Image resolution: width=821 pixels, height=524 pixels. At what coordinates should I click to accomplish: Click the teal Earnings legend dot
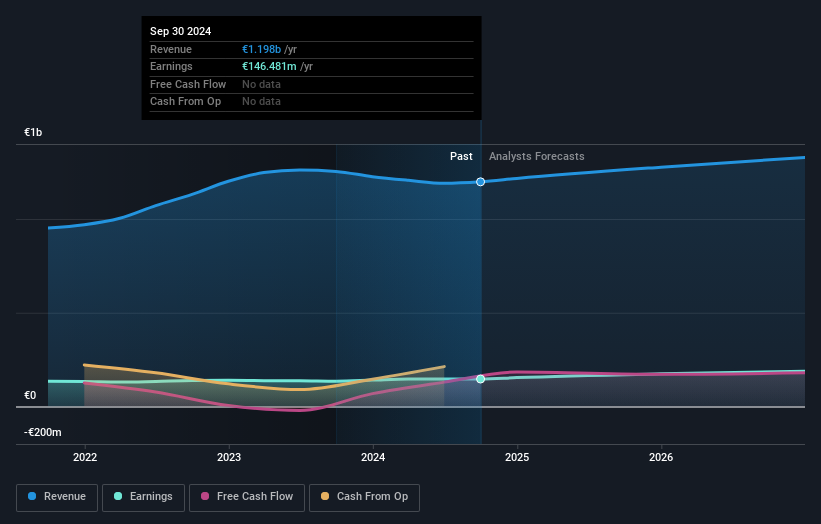118,496
